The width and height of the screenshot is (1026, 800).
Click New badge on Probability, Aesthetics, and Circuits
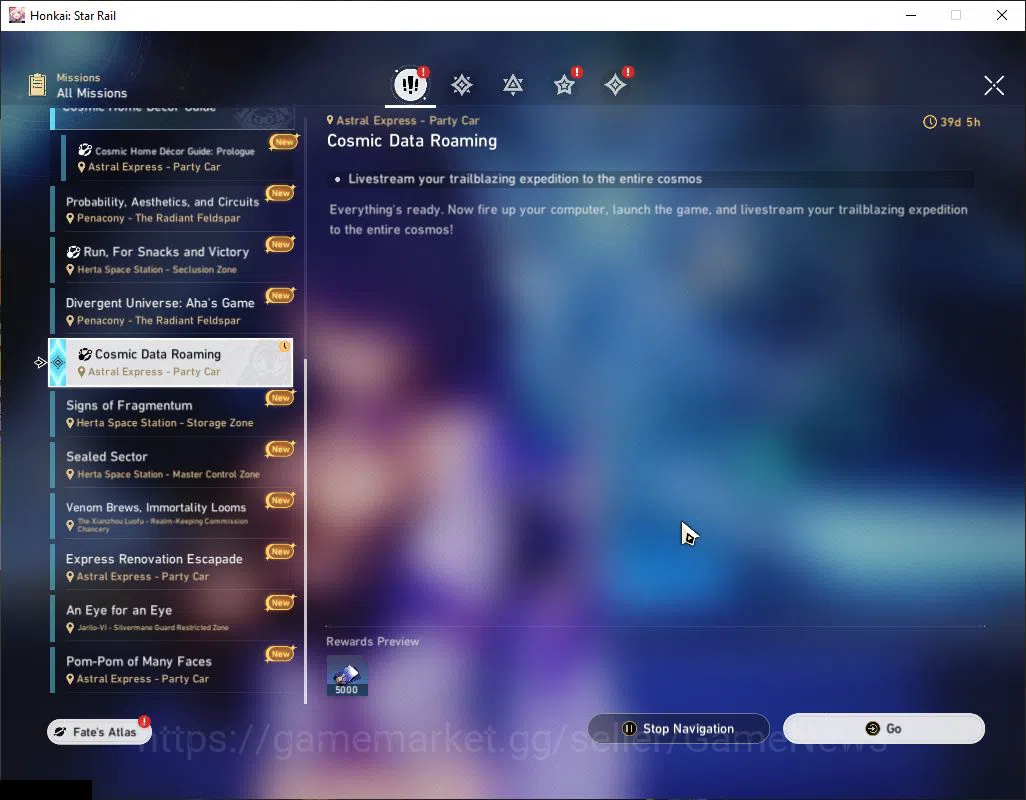(281, 193)
